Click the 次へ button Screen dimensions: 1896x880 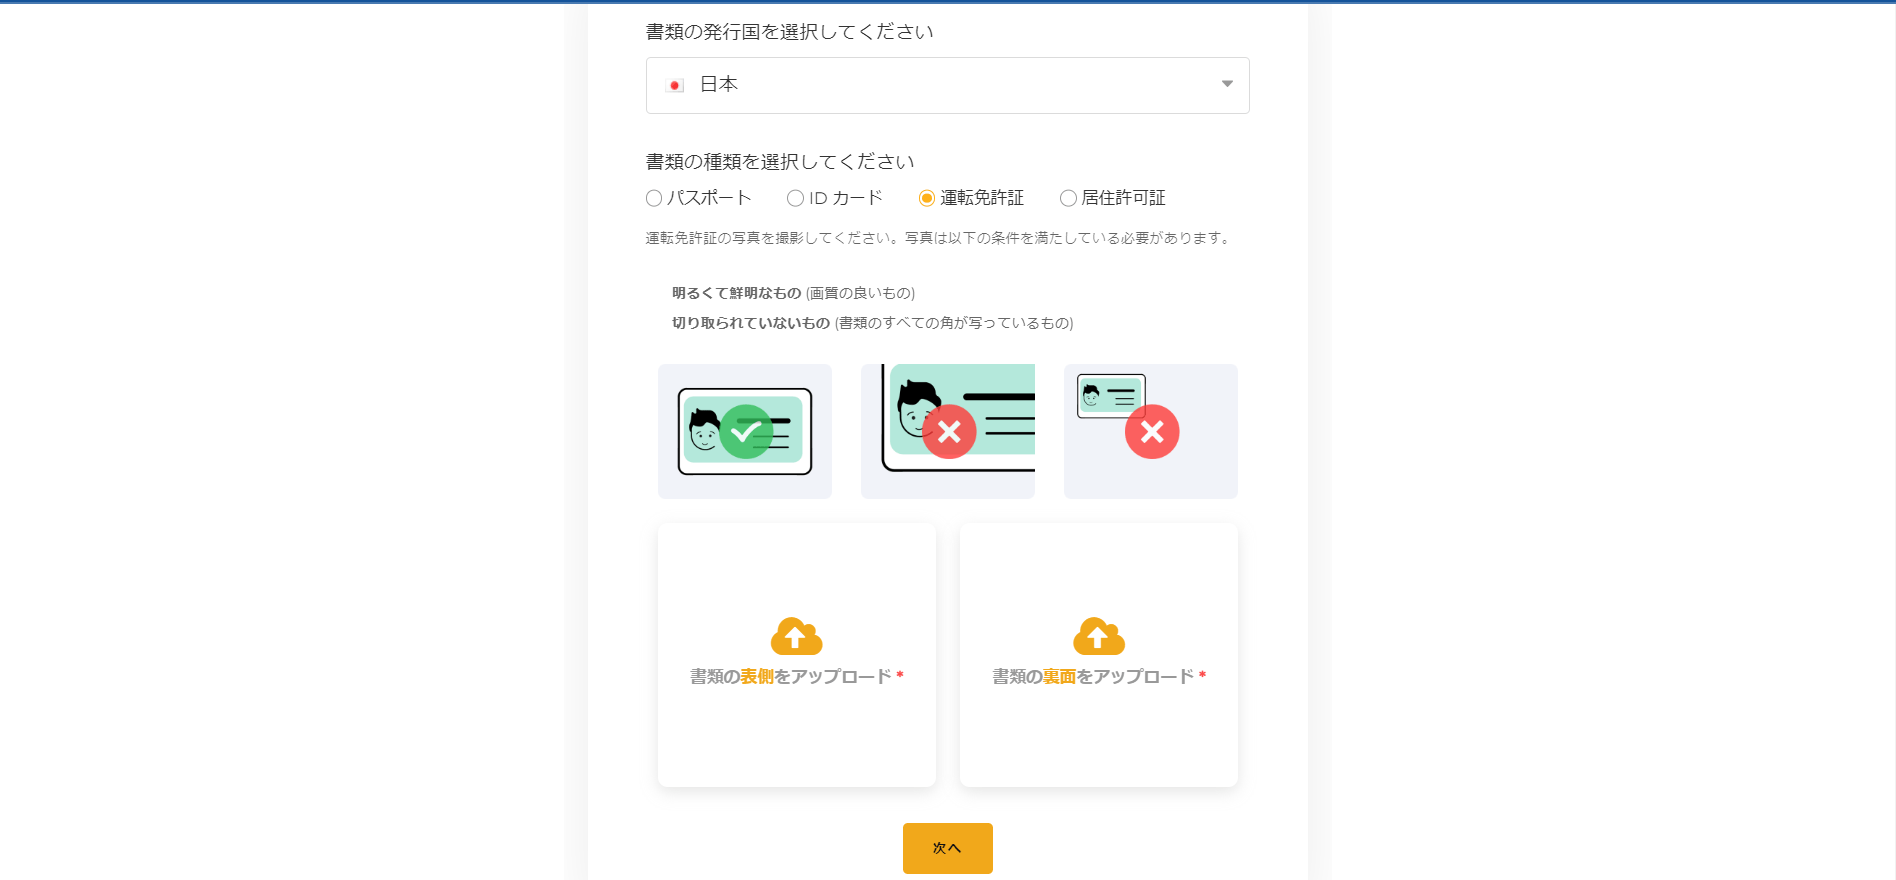[948, 848]
